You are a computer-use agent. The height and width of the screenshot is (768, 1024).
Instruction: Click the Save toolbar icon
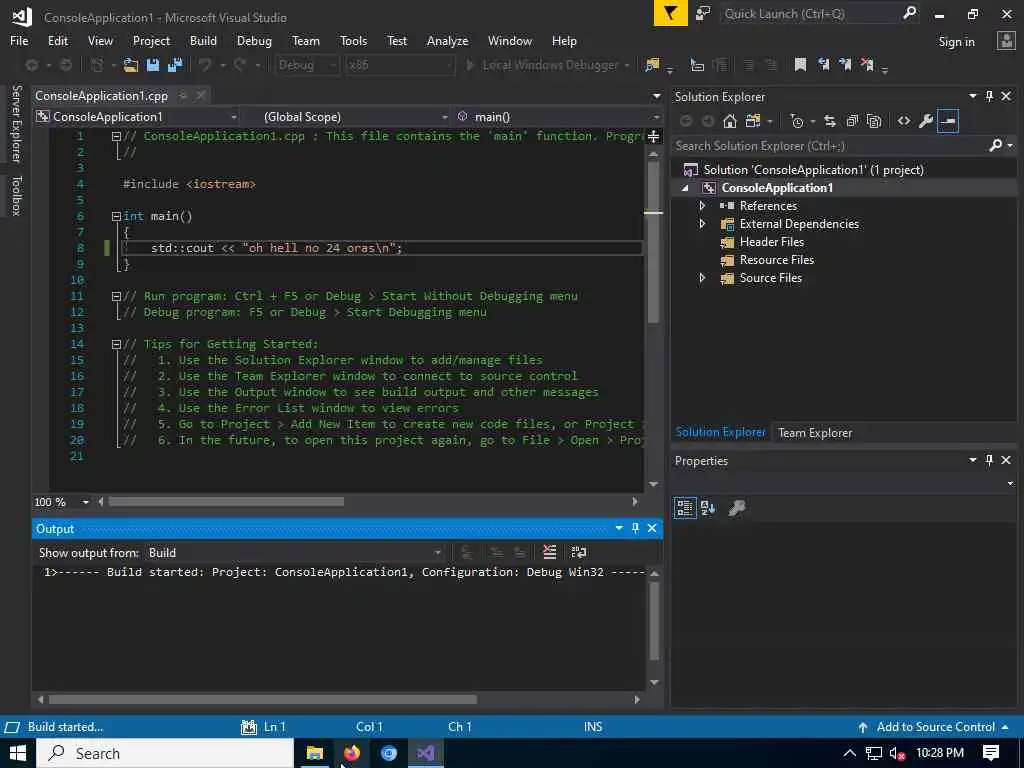pyautogui.click(x=153, y=65)
